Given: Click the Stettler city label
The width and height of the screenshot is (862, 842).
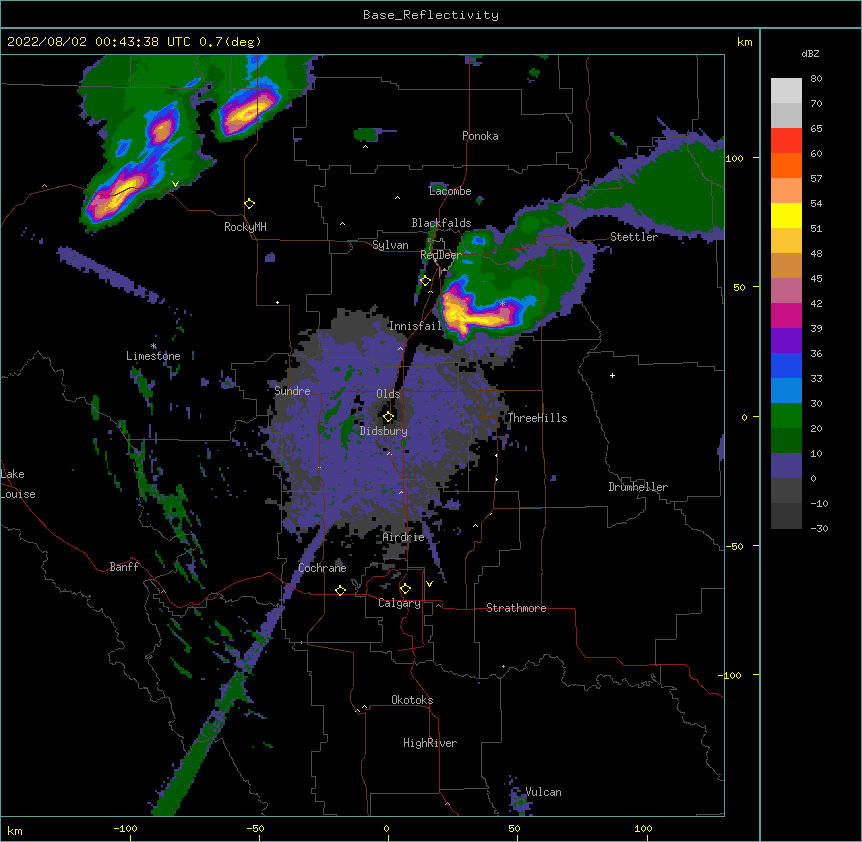Looking at the screenshot, I should click(634, 237).
